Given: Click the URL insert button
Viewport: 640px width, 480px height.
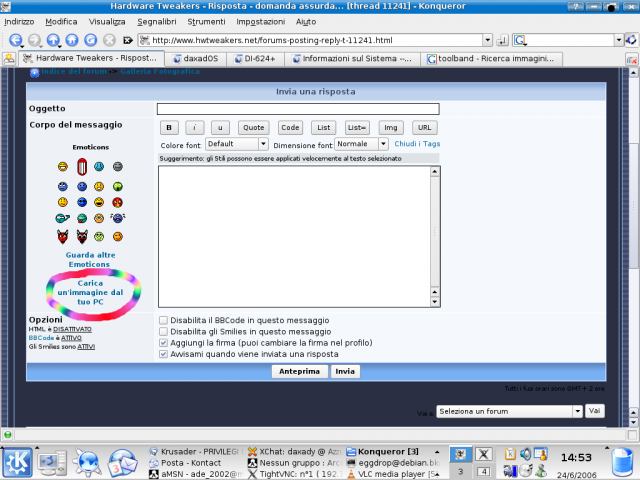Looking at the screenshot, I should tap(423, 127).
